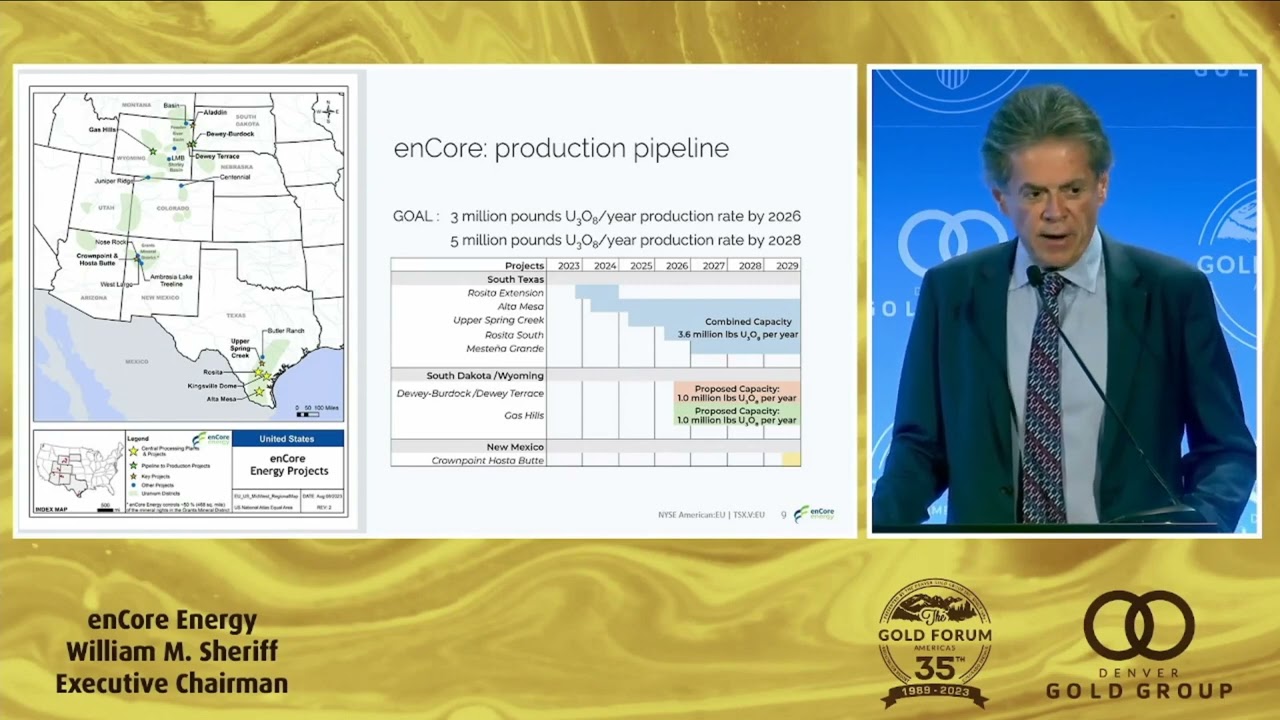Click the 'NYSE American:EU | TSX.V:EU' footer text

[711, 514]
